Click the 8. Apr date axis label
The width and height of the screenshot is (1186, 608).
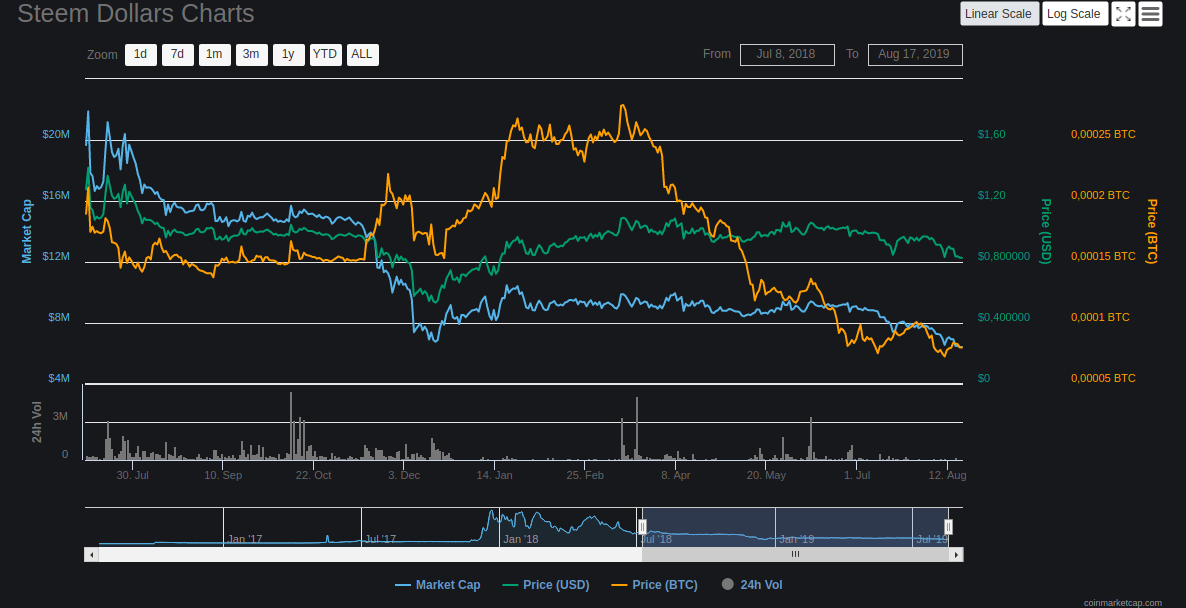pyautogui.click(x=675, y=476)
